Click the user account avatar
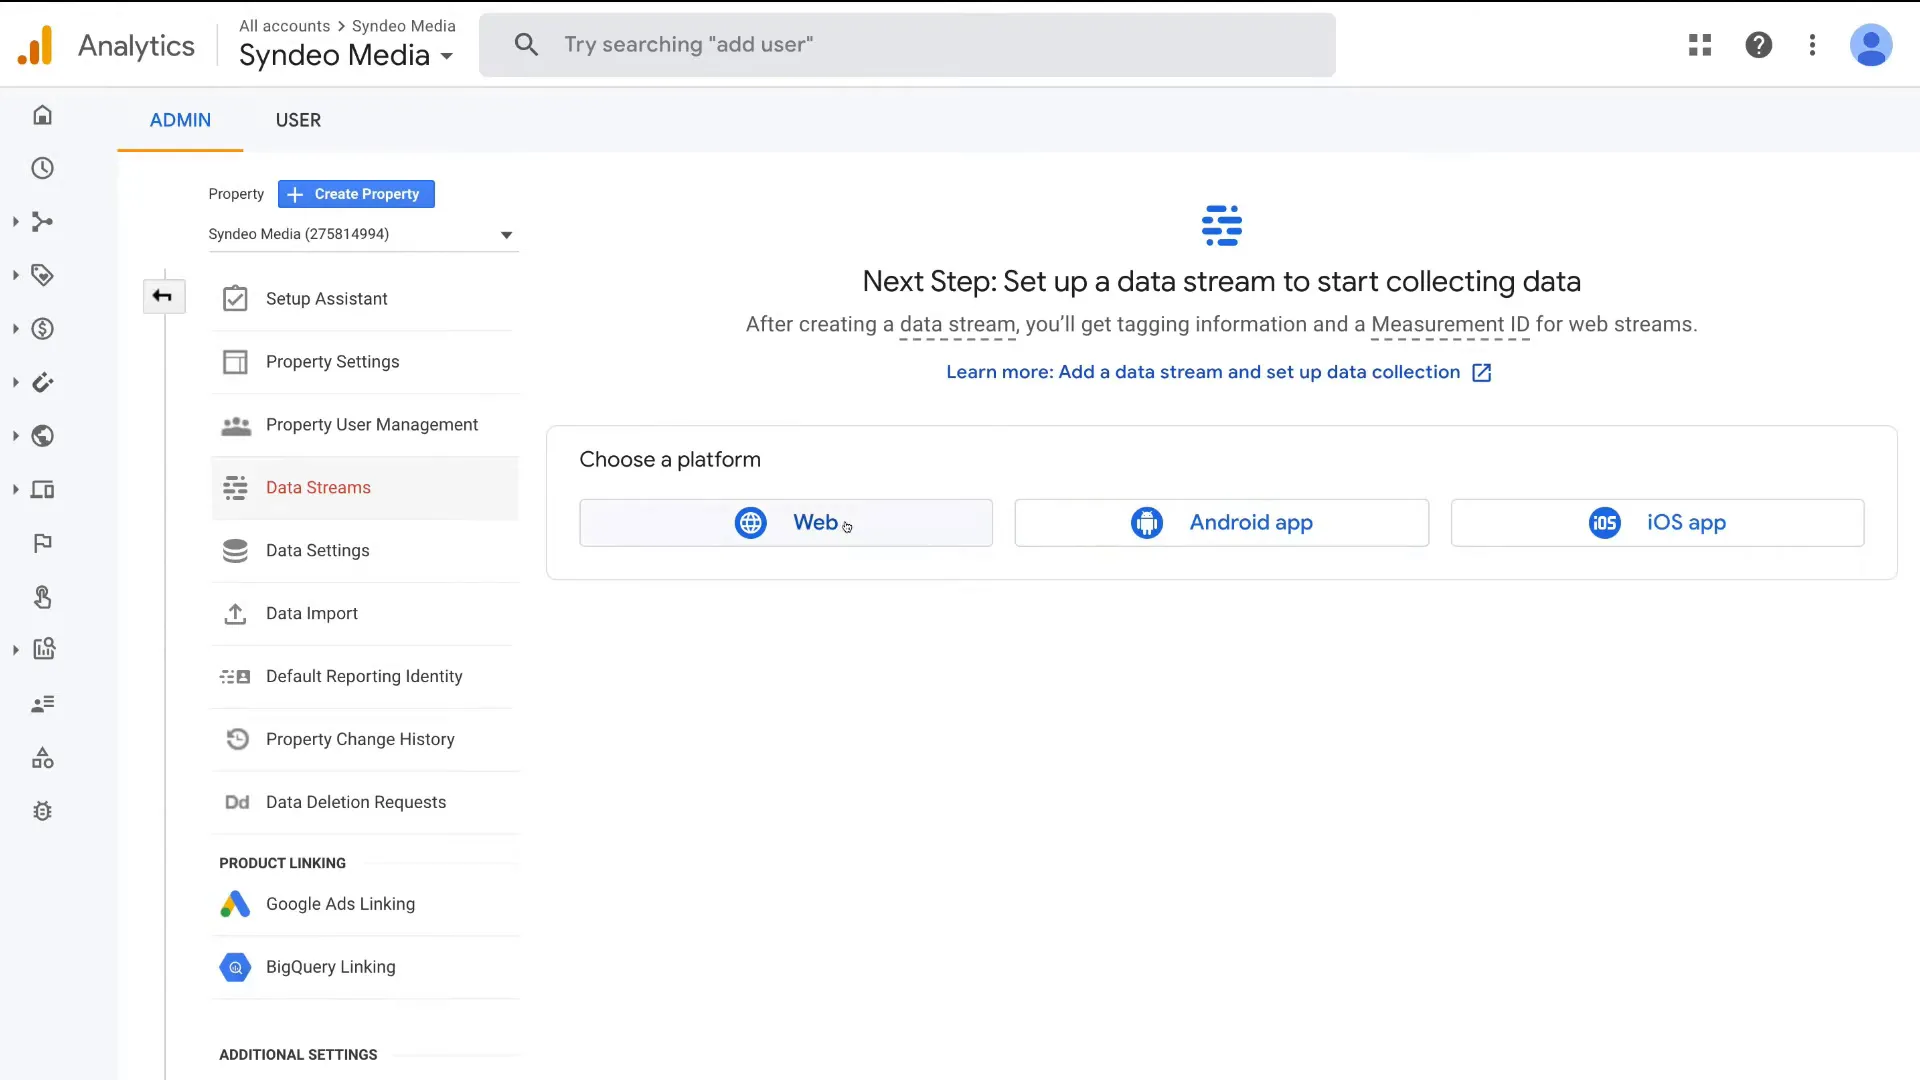 (1871, 45)
